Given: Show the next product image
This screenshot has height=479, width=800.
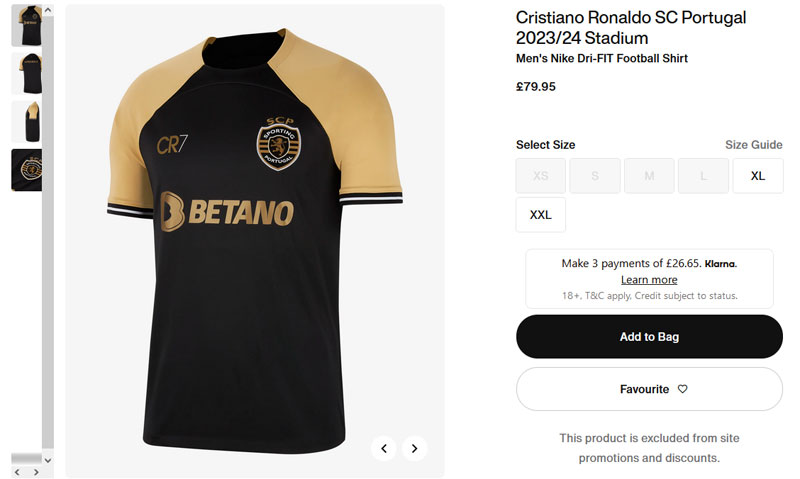Looking at the screenshot, I should point(415,448).
